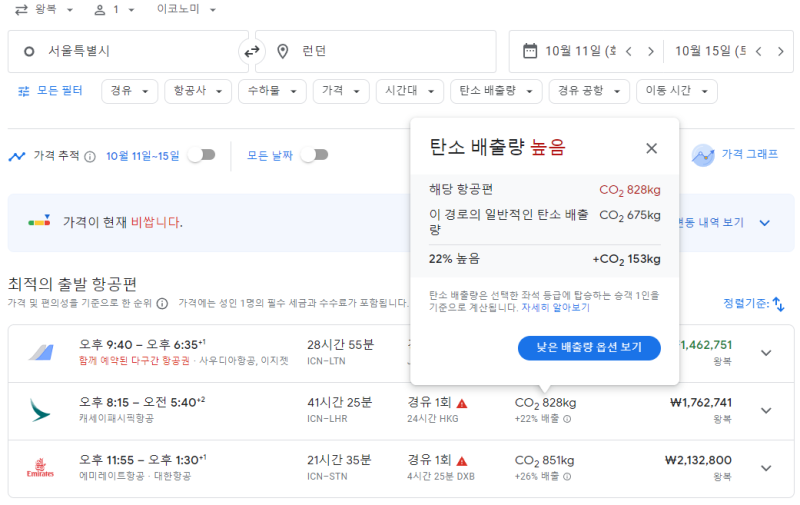Click the colored price level indicator icon

pyautogui.click(x=39, y=221)
